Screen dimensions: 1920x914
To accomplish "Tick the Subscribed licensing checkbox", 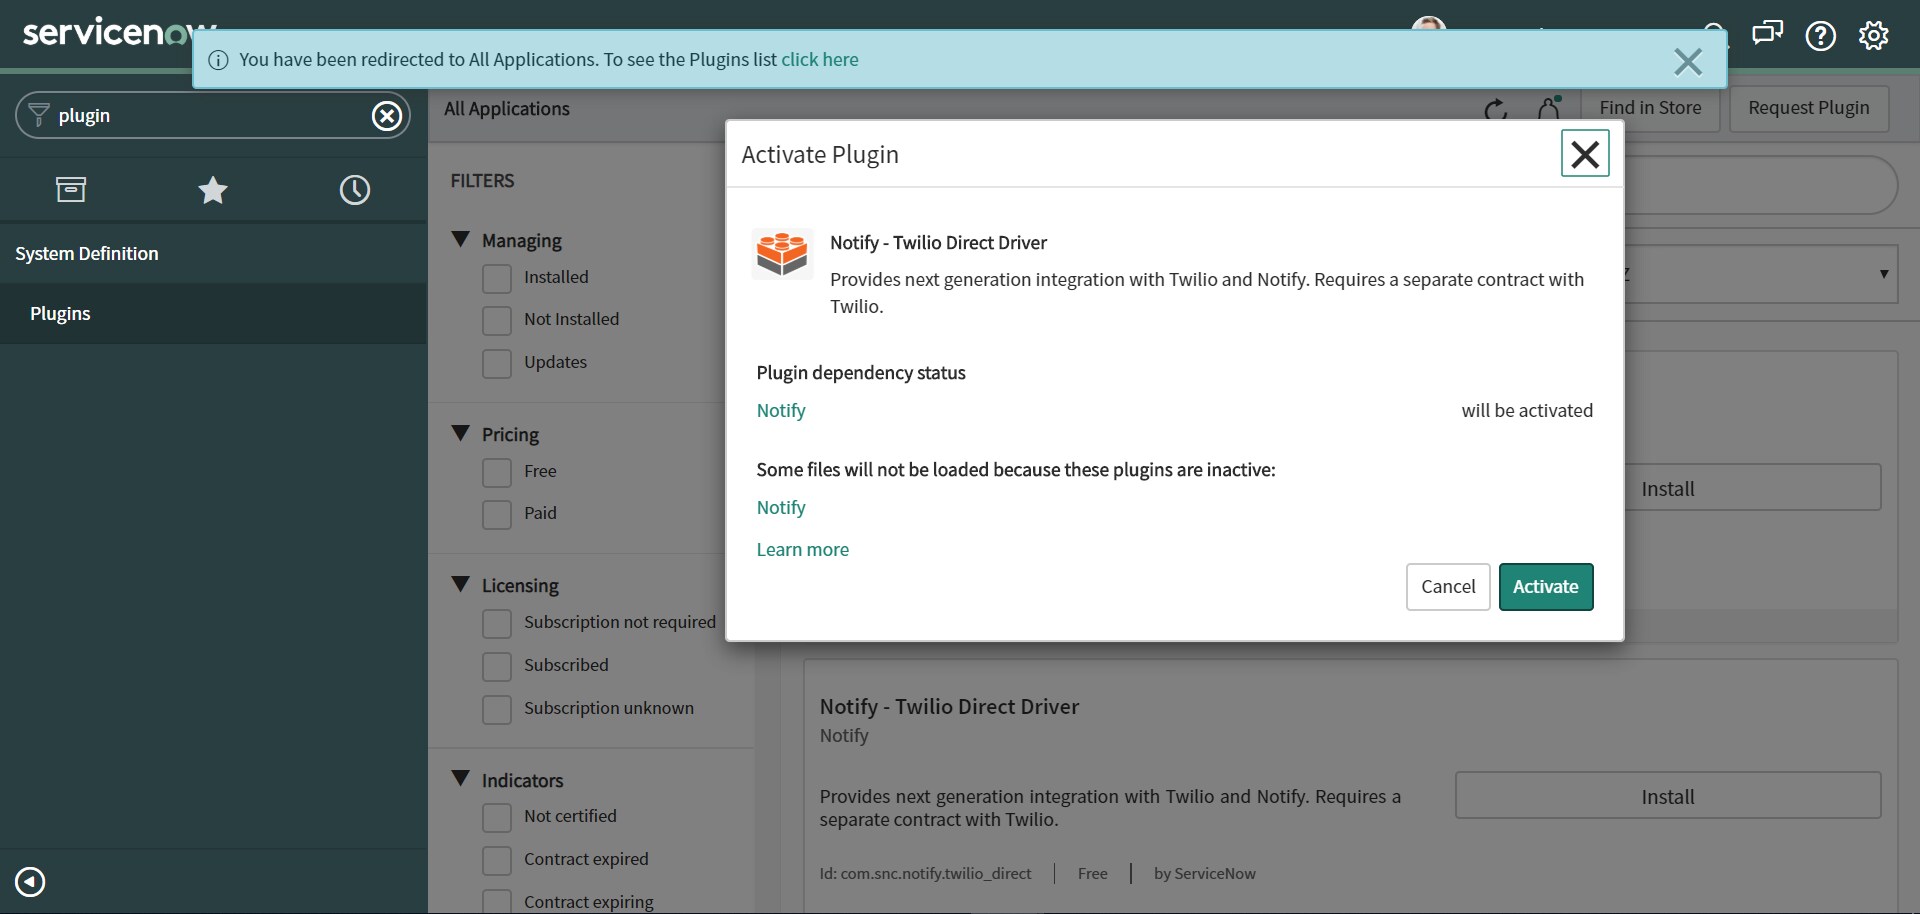I will [497, 666].
